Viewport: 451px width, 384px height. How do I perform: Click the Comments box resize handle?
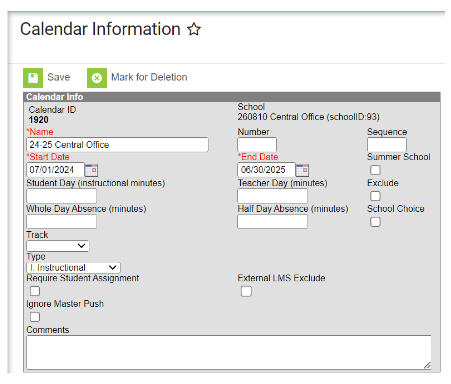(427, 365)
